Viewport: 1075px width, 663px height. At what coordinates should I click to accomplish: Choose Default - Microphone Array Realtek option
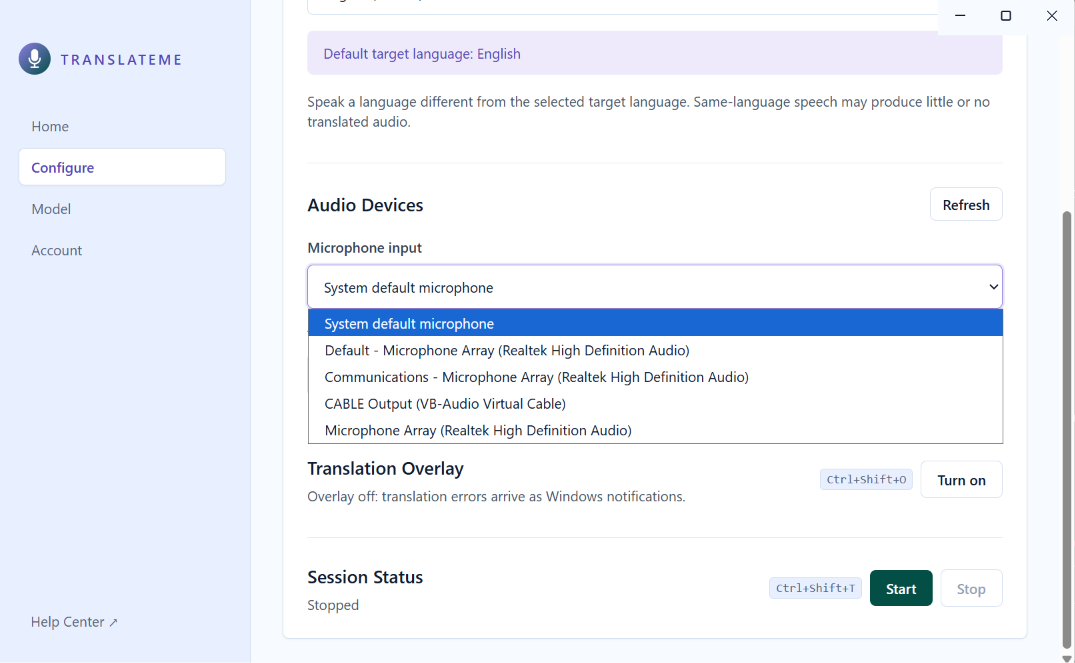[x=655, y=350]
